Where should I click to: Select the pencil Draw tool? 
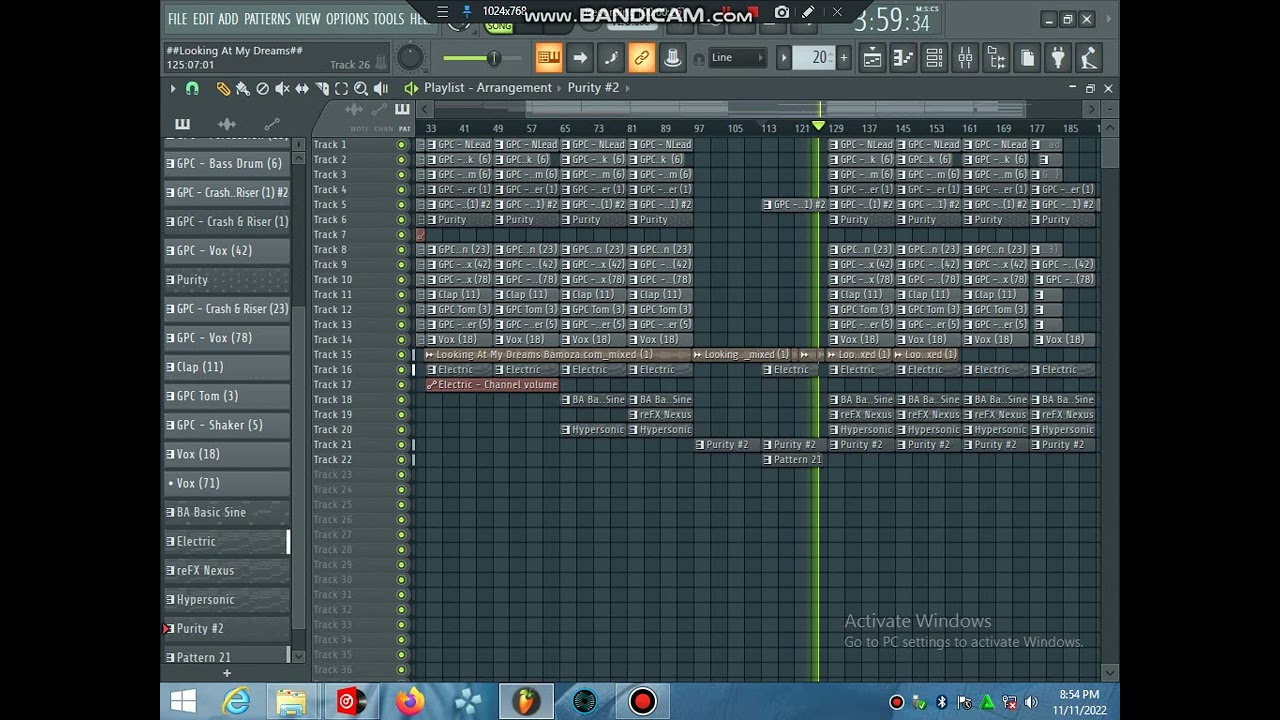pos(223,88)
